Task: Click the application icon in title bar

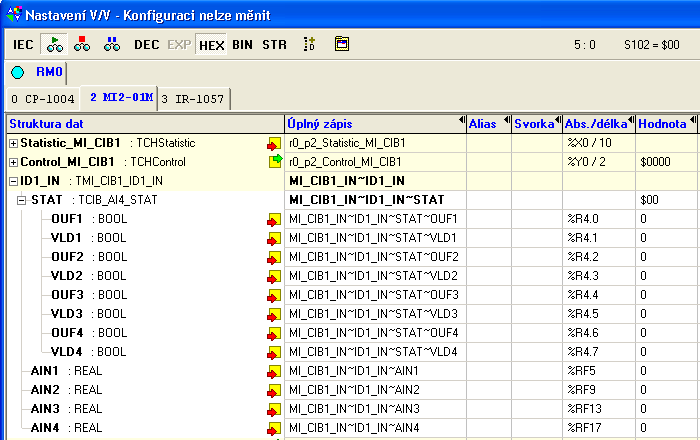Action: (14, 15)
